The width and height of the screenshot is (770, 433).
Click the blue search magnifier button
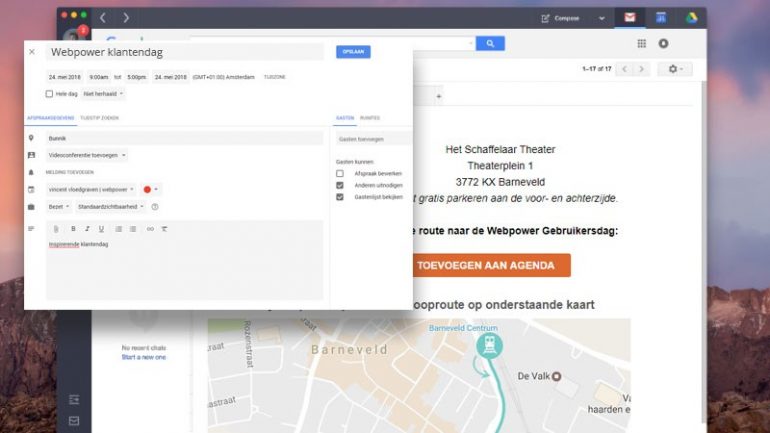point(490,43)
